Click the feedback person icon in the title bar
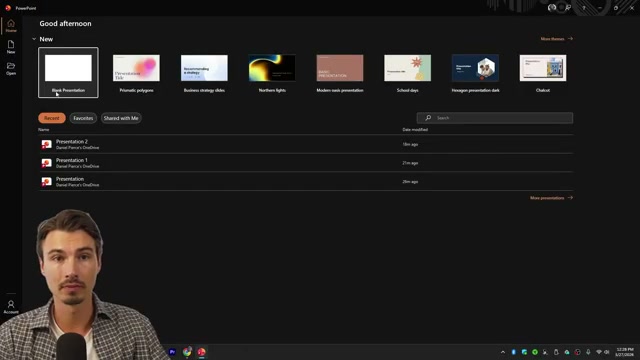Viewport: 640px width, 360px height. [x=568, y=8]
